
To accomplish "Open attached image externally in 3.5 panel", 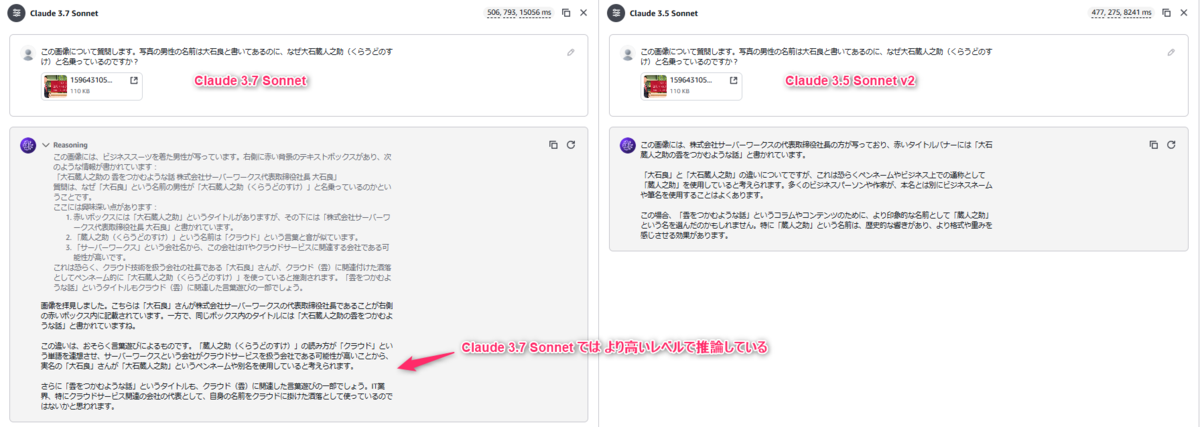I will 733,79.
